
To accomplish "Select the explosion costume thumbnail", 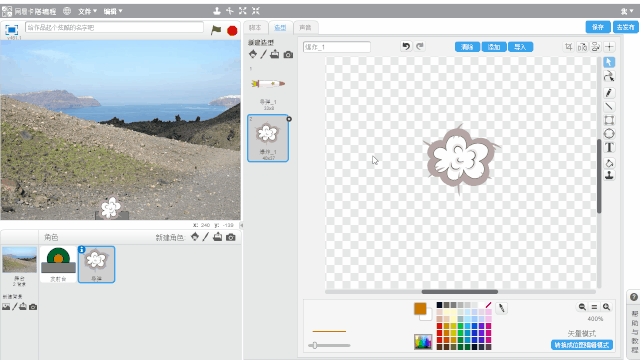I will click(x=268, y=138).
